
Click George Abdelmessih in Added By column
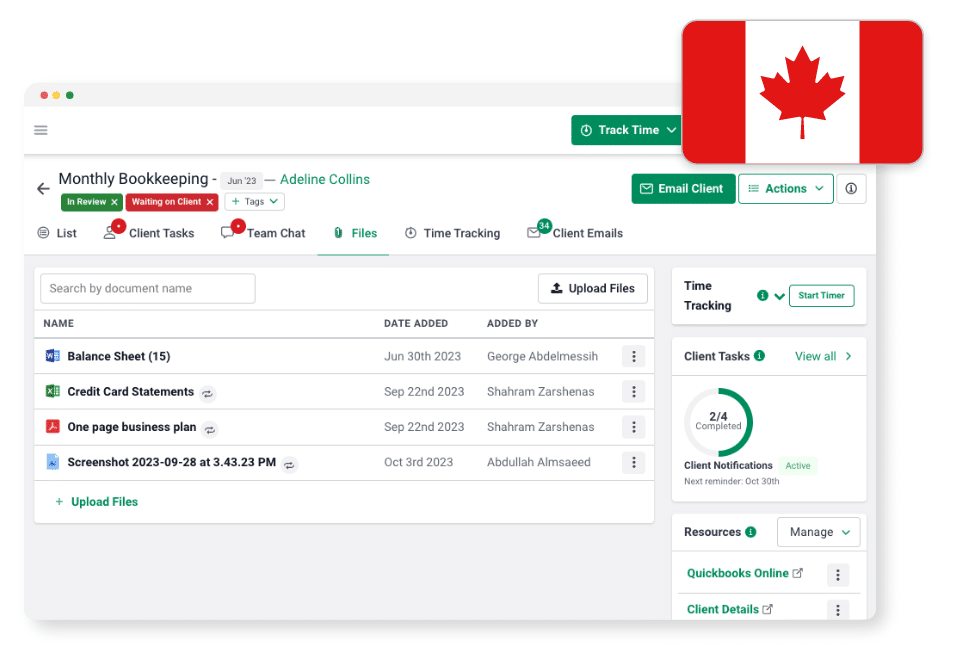tap(542, 356)
